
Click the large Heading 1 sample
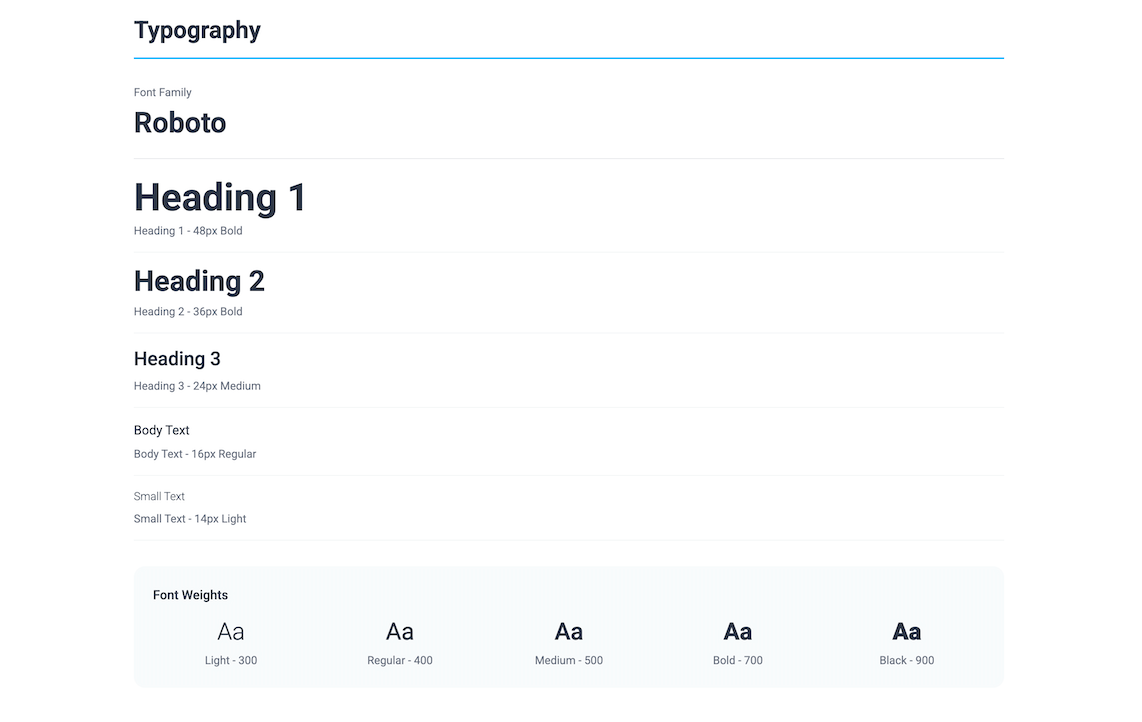point(220,197)
